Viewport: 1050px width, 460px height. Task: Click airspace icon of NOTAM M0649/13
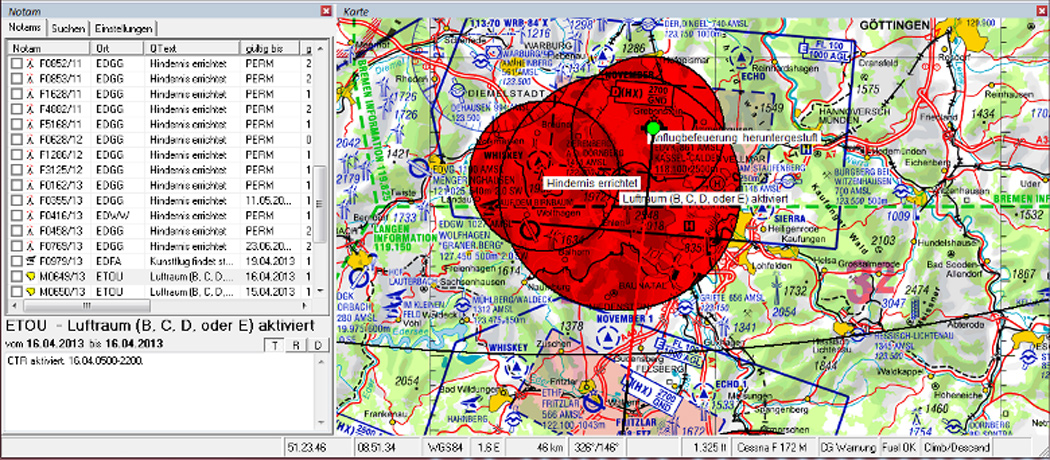point(31,274)
